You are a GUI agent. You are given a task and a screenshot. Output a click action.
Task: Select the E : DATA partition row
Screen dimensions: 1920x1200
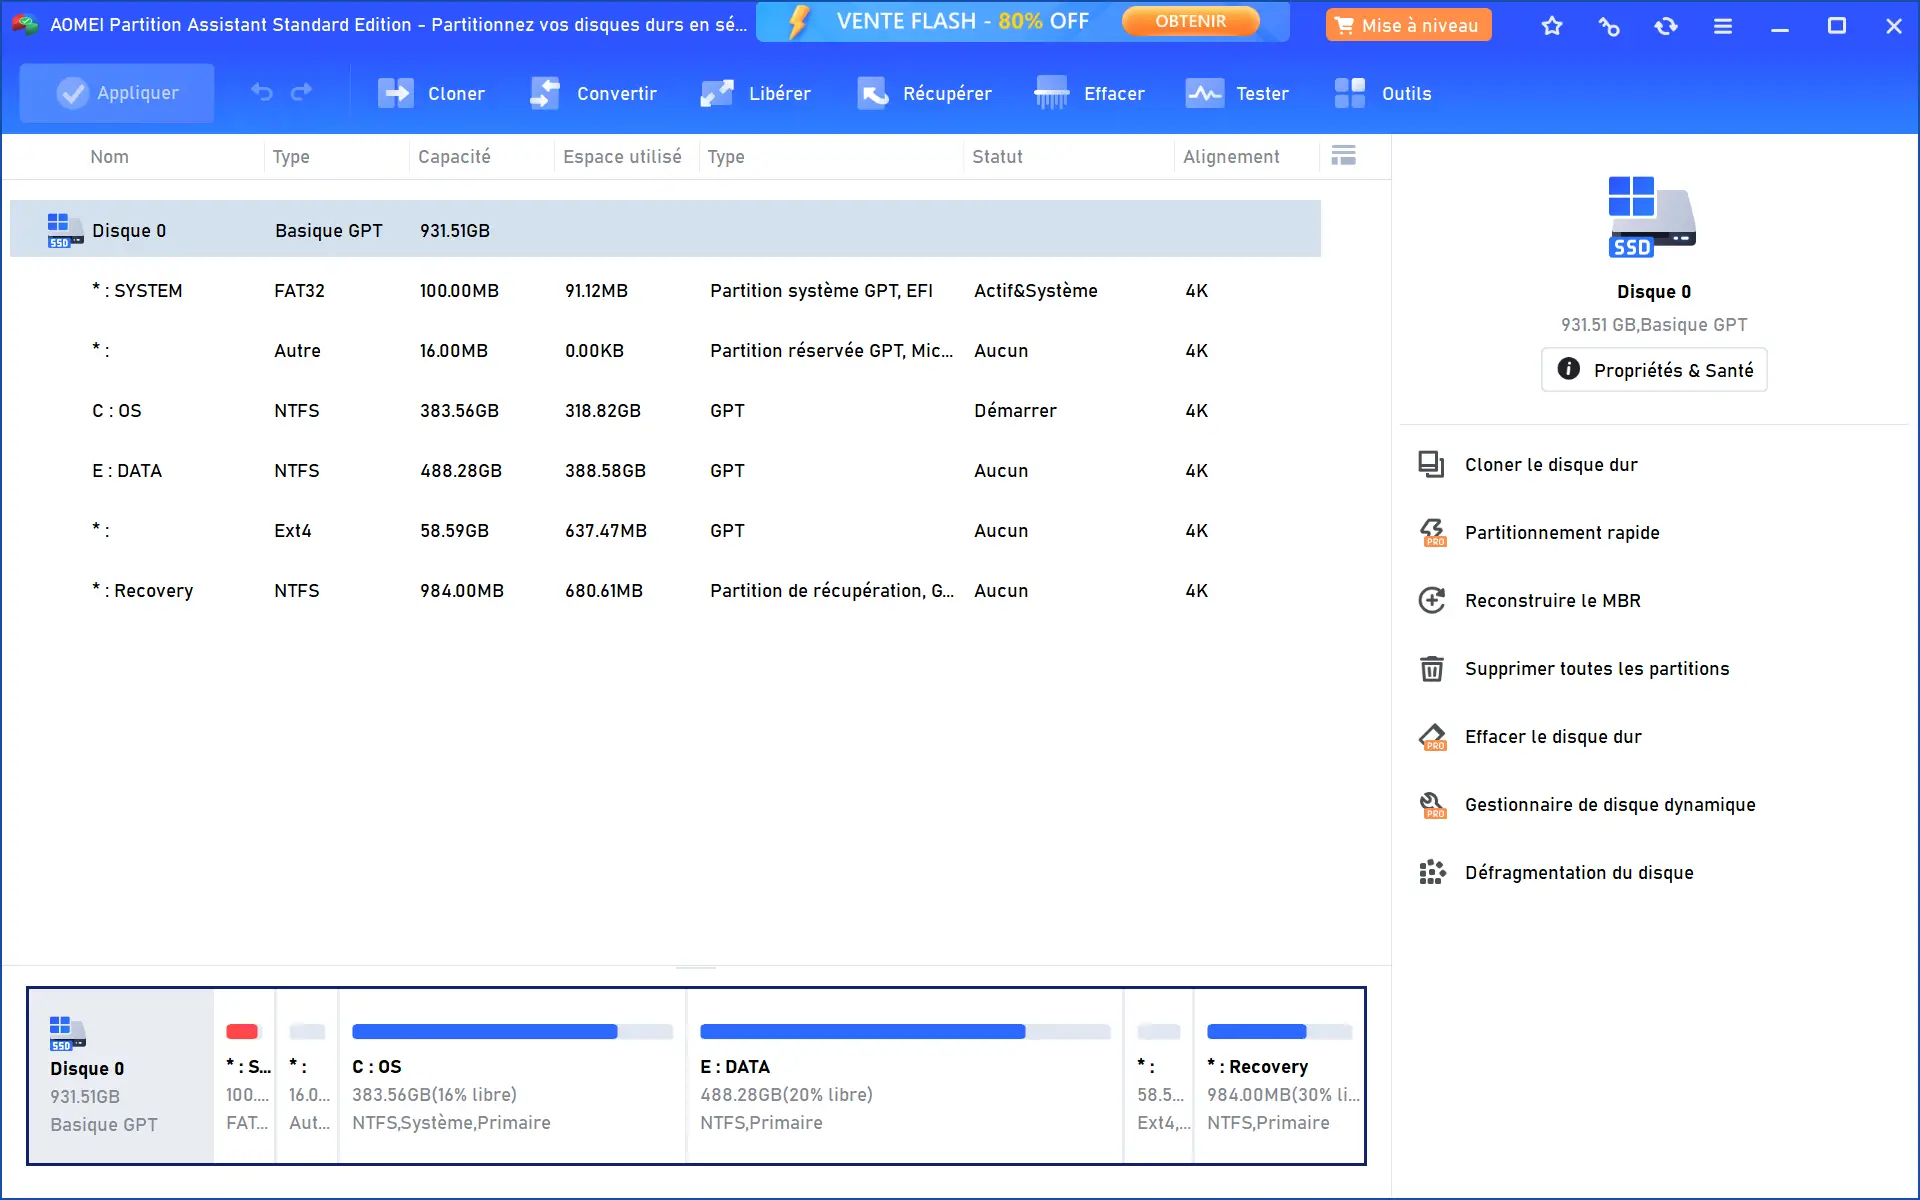tap(665, 470)
